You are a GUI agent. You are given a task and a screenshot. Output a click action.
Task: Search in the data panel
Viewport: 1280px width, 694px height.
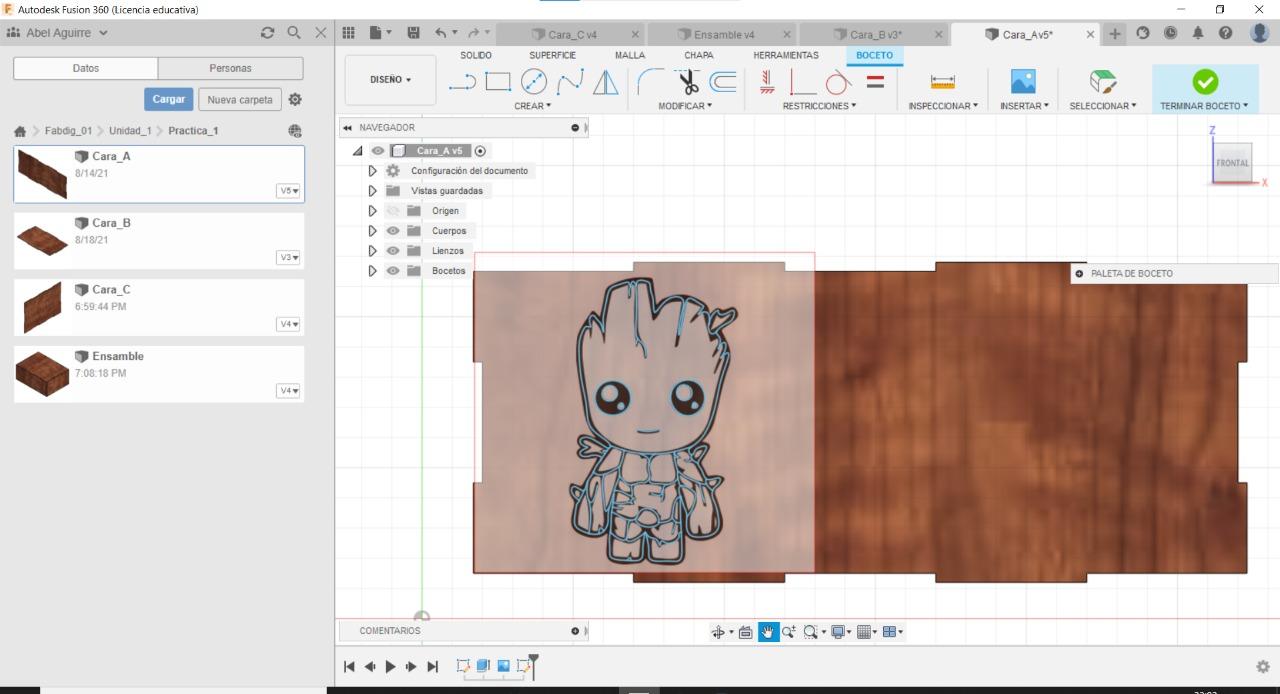(294, 33)
